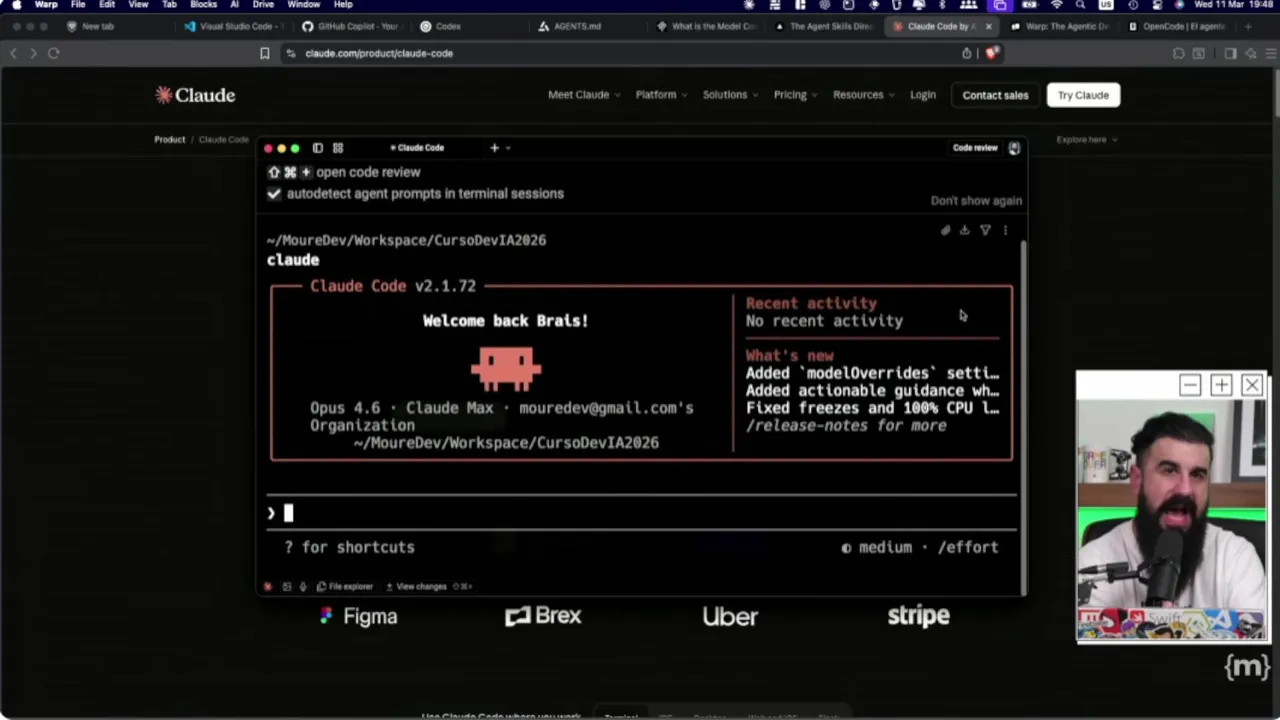Click the filter funnel icon on block
Image resolution: width=1280 pixels, height=720 pixels.
(x=985, y=231)
